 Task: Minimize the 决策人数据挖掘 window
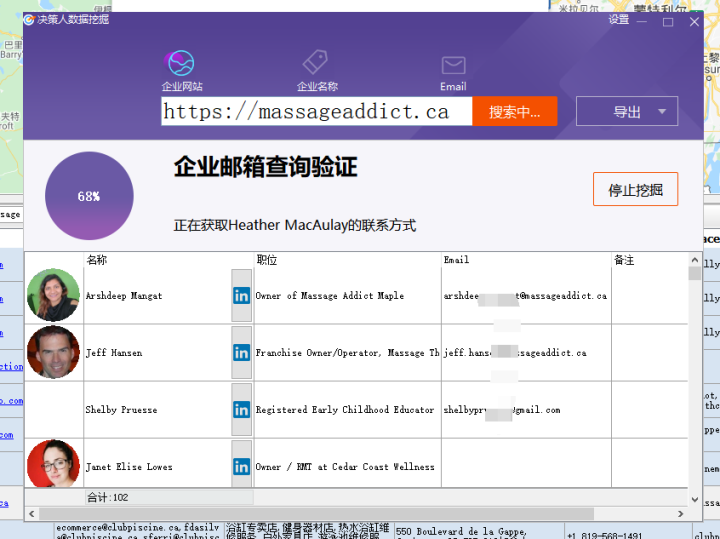tap(642, 22)
